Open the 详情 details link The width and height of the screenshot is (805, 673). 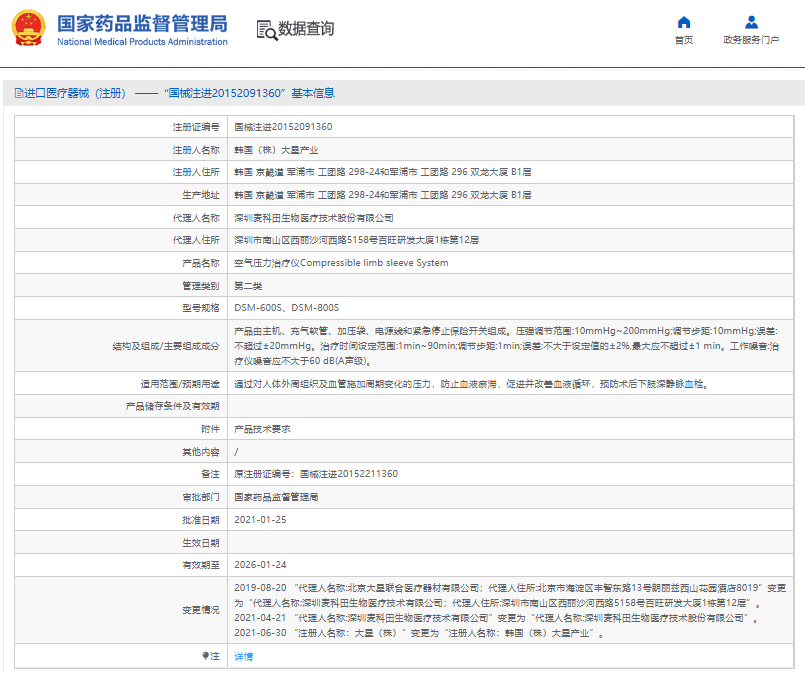point(243,656)
